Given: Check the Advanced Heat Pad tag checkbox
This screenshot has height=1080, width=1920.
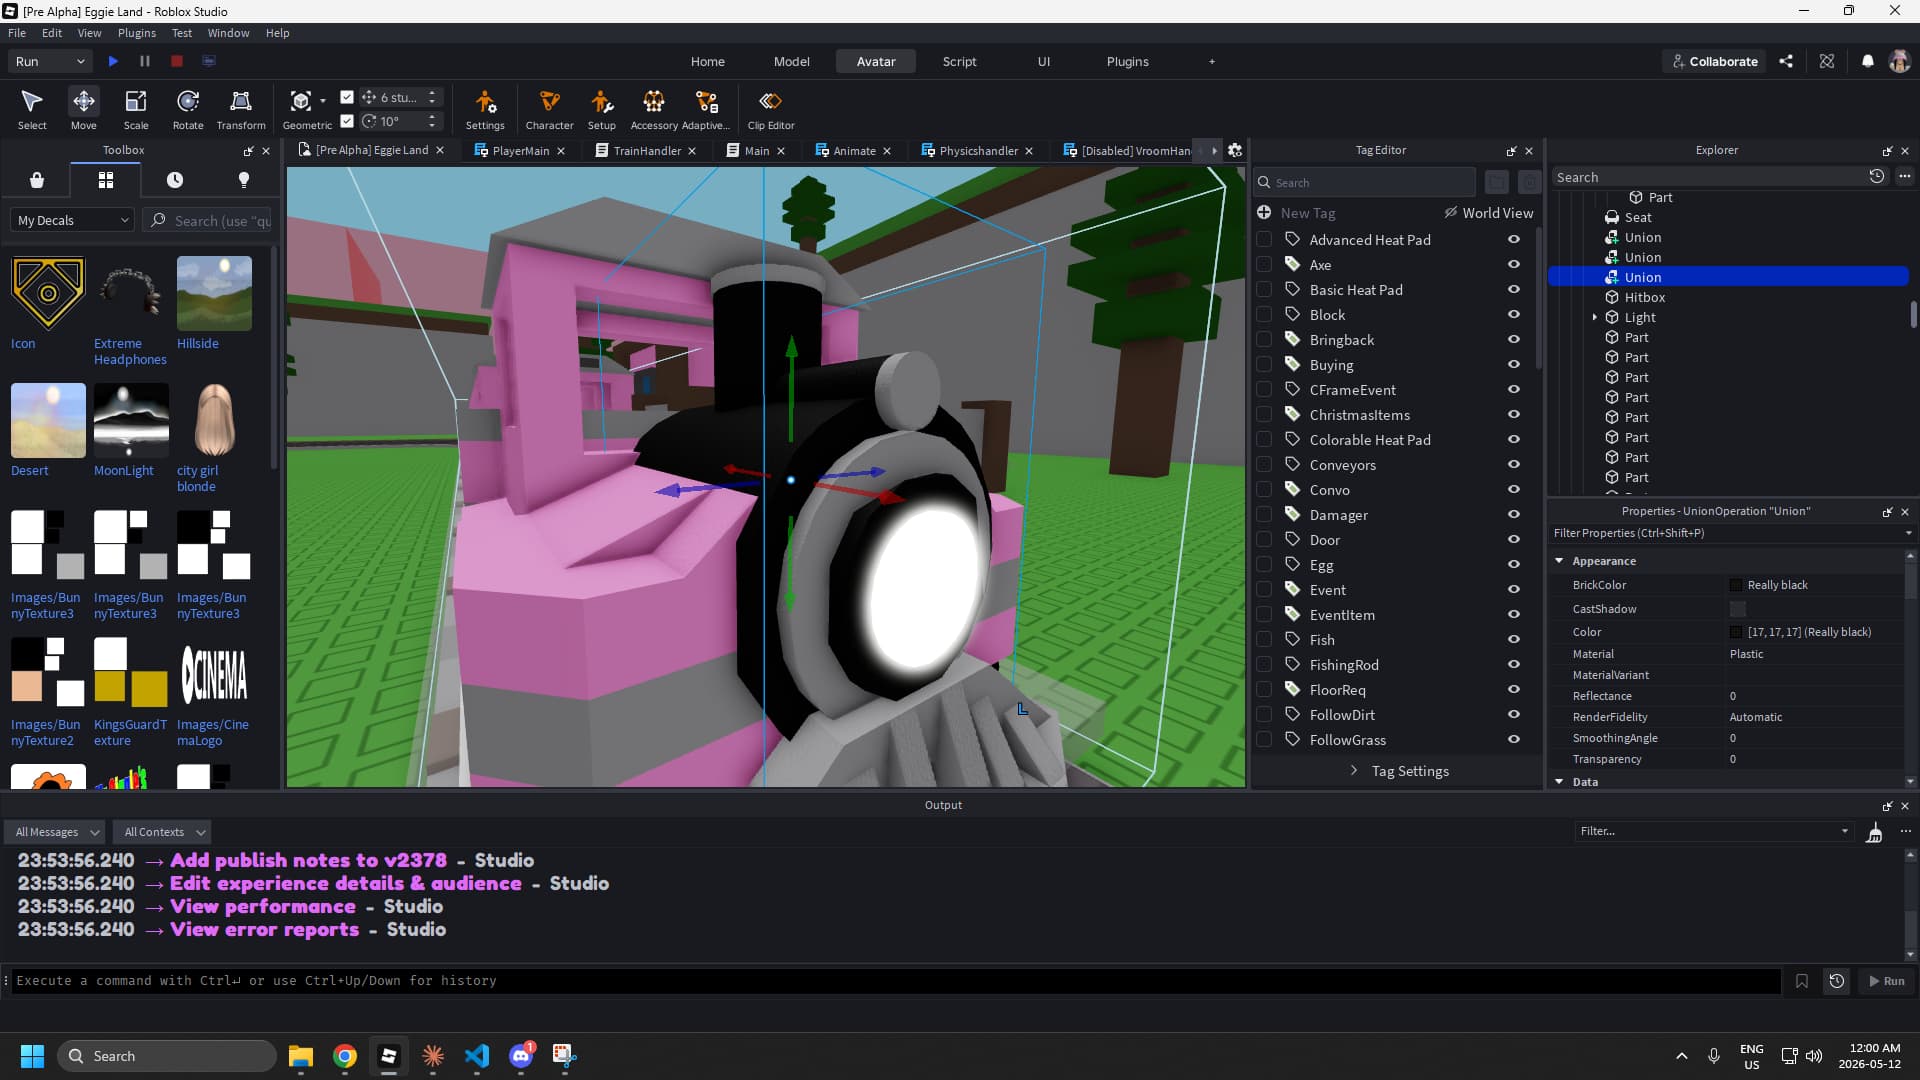Looking at the screenshot, I should point(1264,240).
